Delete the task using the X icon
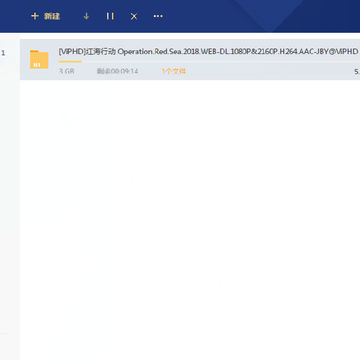 click(134, 16)
